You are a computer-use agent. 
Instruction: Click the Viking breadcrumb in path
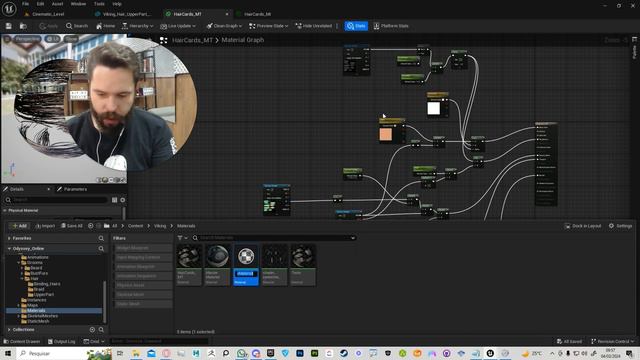[160, 226]
